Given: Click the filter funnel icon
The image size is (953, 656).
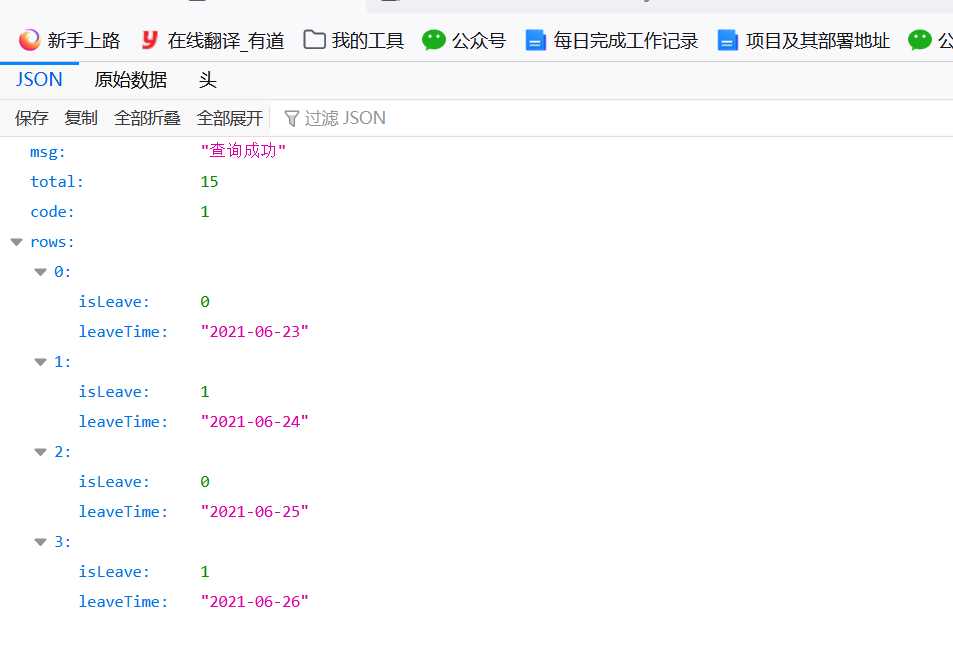Looking at the screenshot, I should tap(292, 118).
